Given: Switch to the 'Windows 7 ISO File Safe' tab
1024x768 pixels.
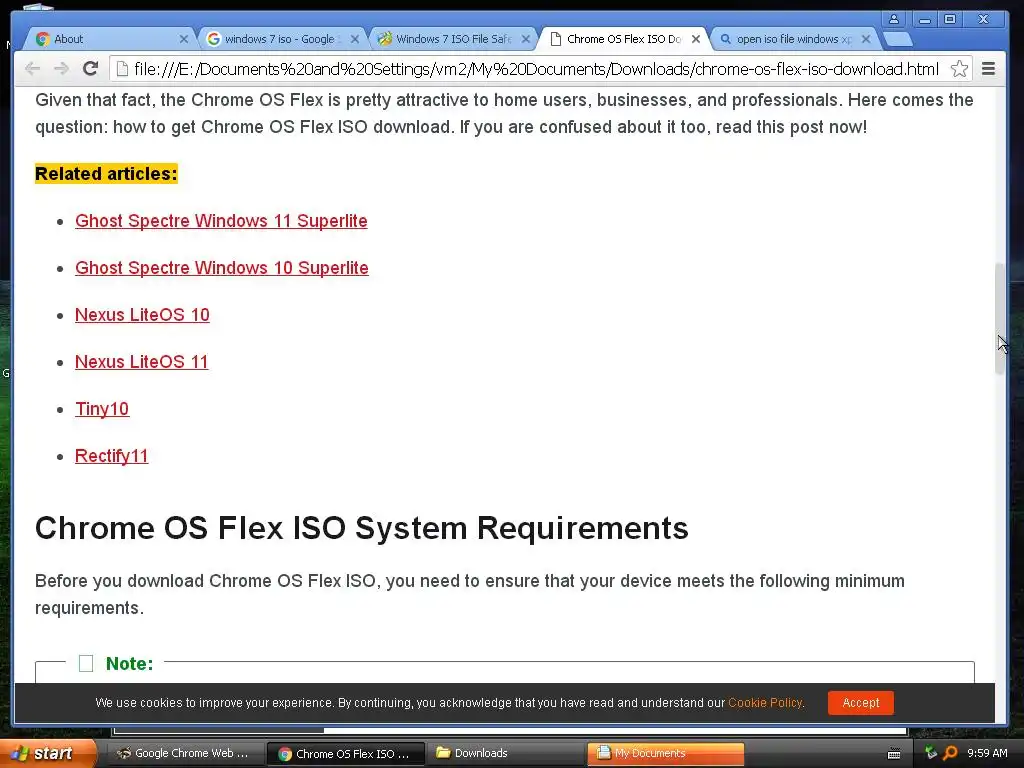Looking at the screenshot, I should (451, 39).
